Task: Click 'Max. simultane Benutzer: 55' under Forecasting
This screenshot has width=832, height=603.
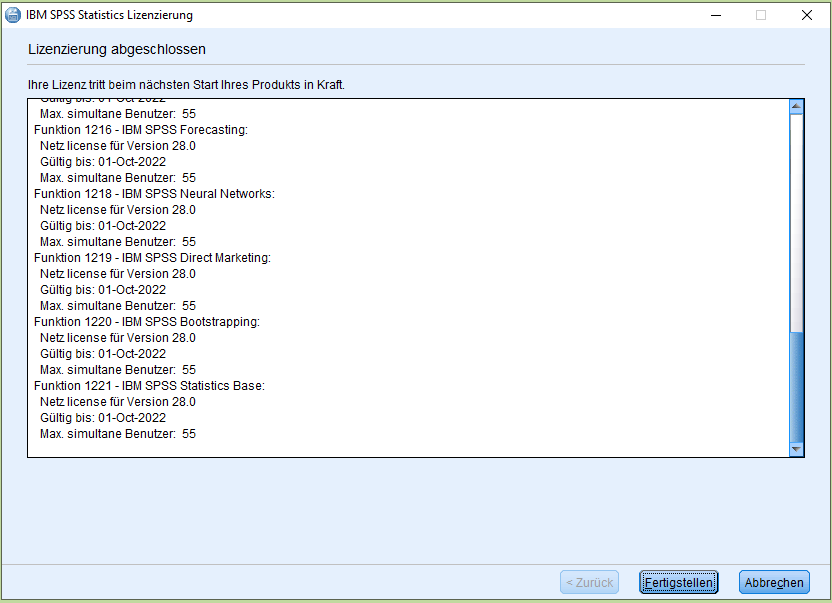Action: (118, 177)
